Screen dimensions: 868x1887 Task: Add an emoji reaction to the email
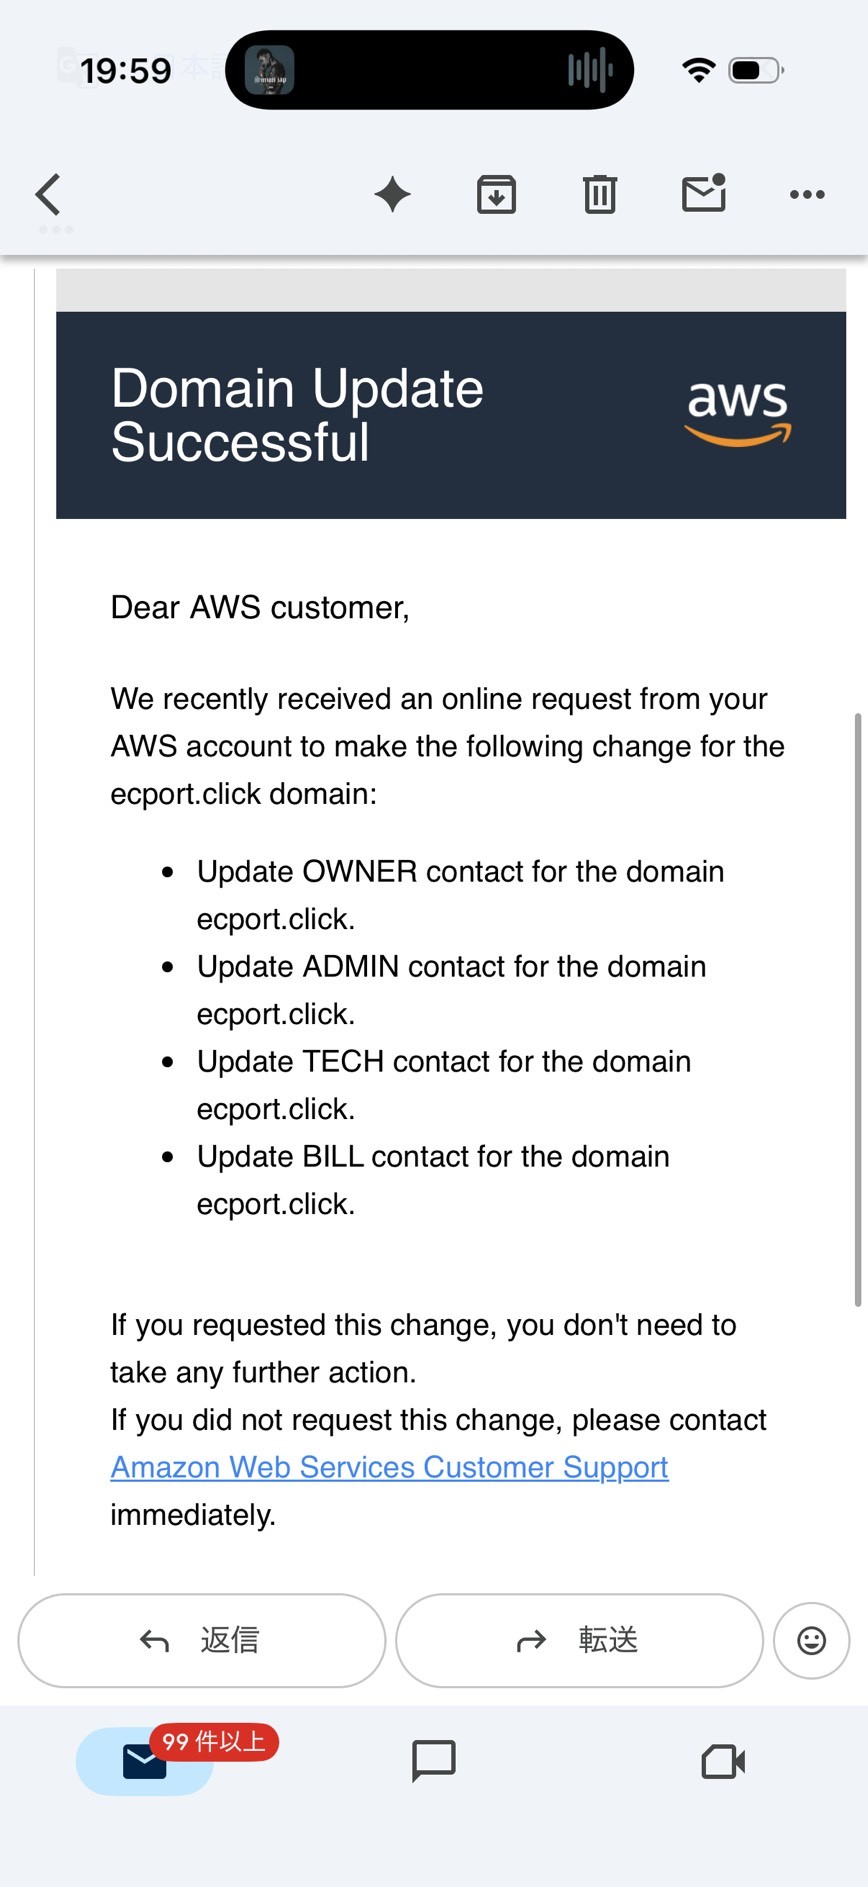pos(811,1640)
